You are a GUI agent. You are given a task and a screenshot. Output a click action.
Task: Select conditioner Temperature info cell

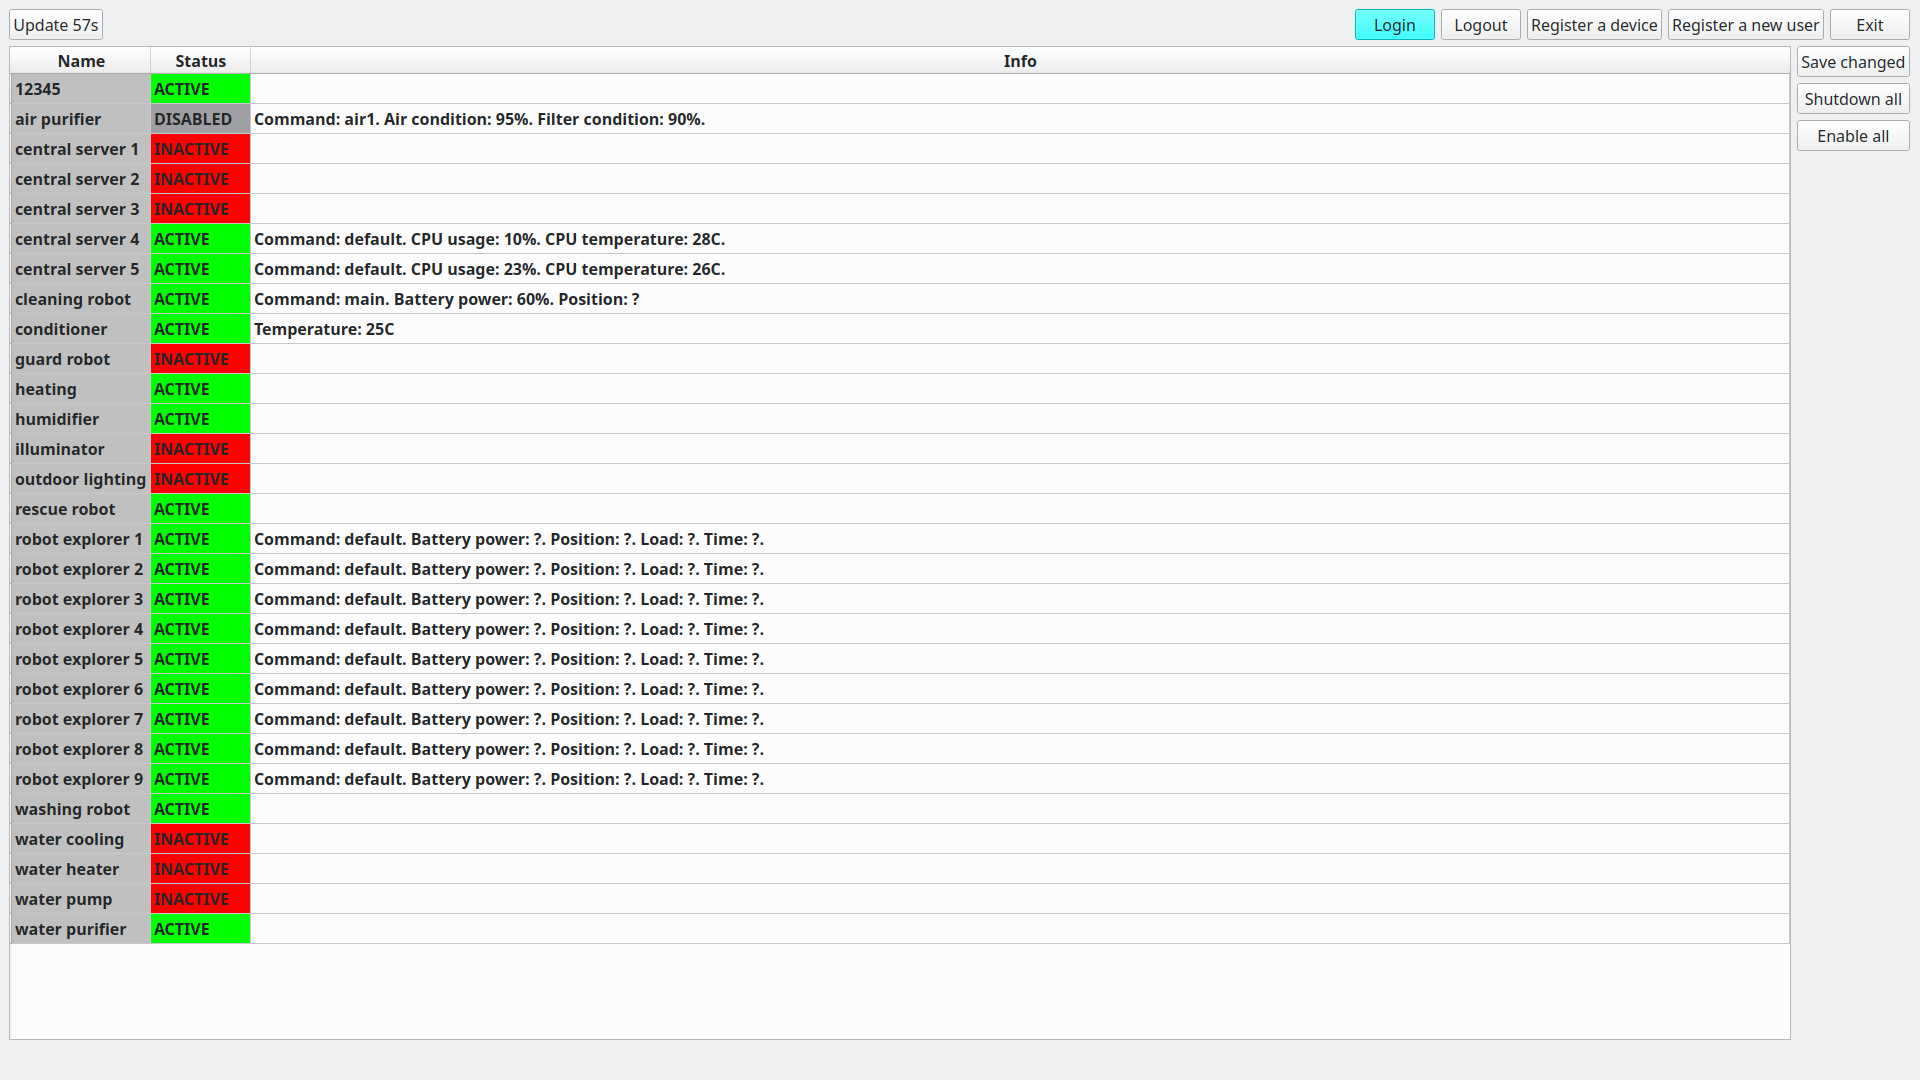[1019, 329]
